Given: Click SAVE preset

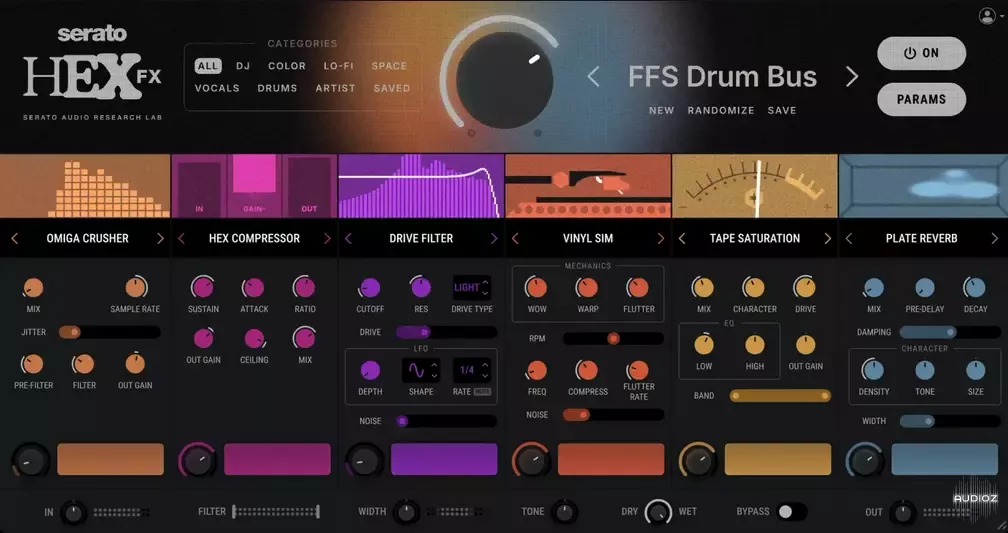Looking at the screenshot, I should [x=782, y=111].
